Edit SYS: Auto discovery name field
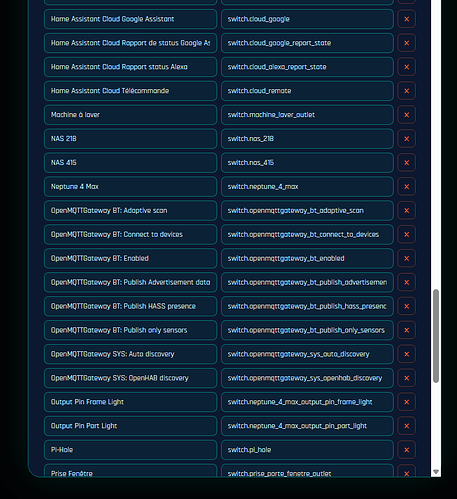 [130, 354]
